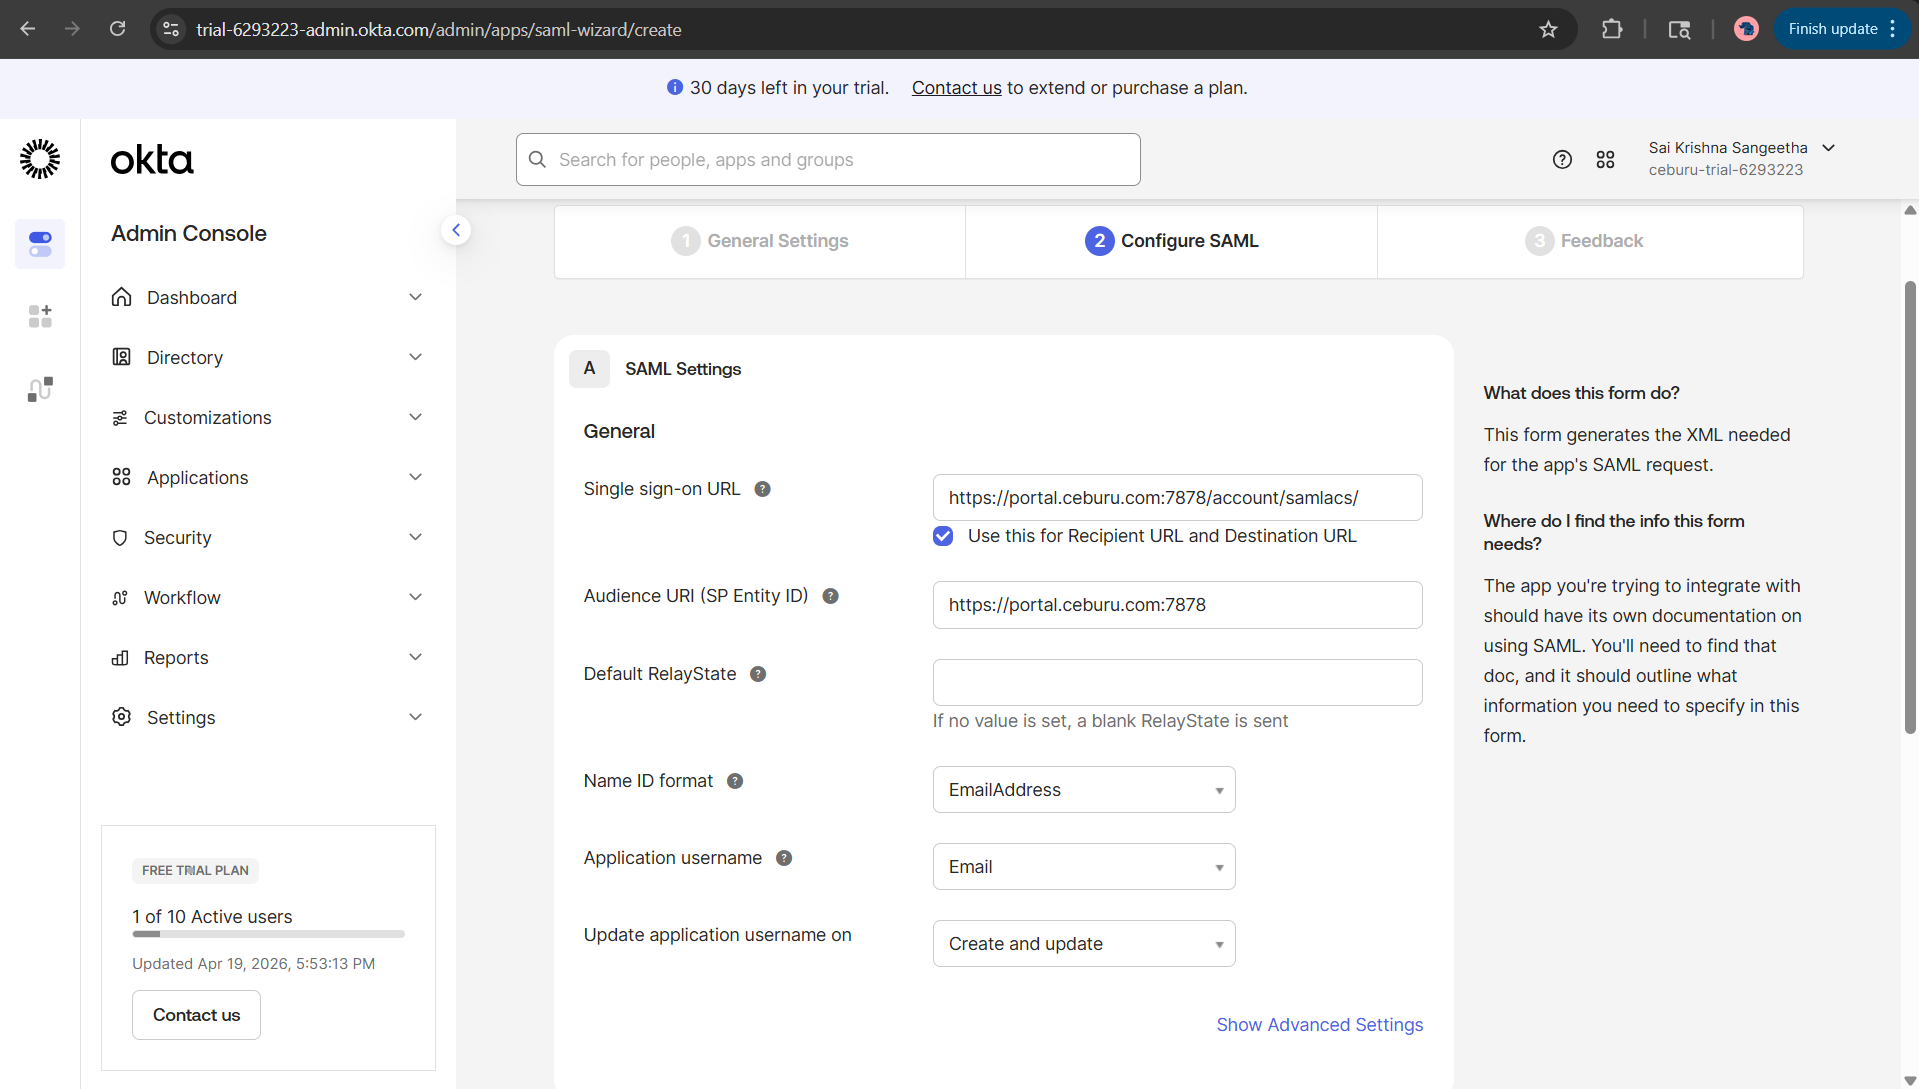
Task: Expand the Directory menu chevron
Action: [x=416, y=357]
